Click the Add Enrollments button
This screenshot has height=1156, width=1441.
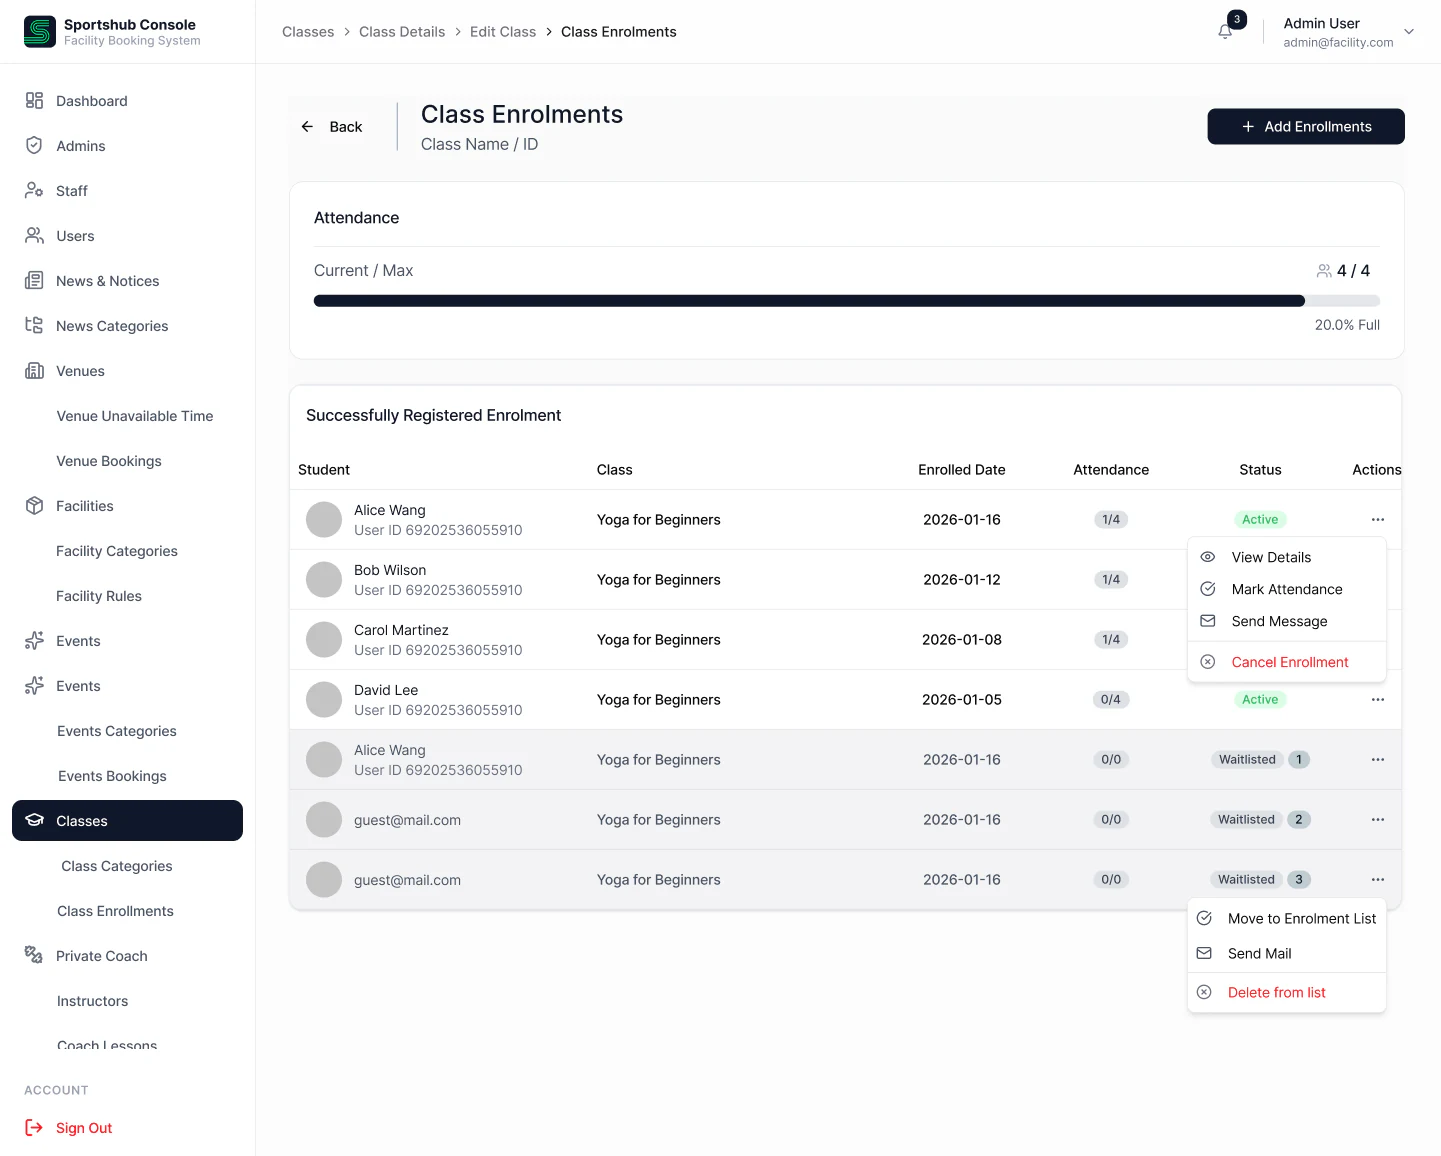tap(1306, 127)
